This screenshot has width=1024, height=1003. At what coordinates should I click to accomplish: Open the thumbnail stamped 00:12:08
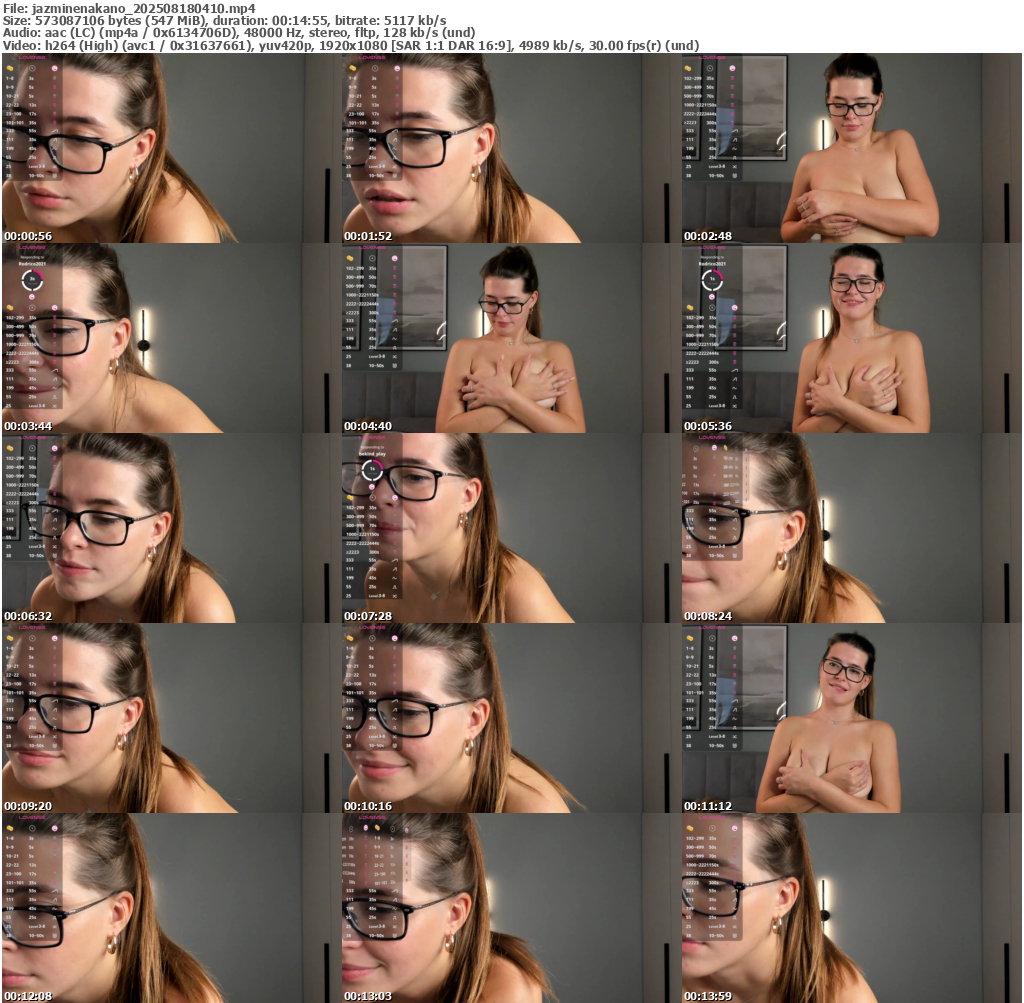point(171,908)
